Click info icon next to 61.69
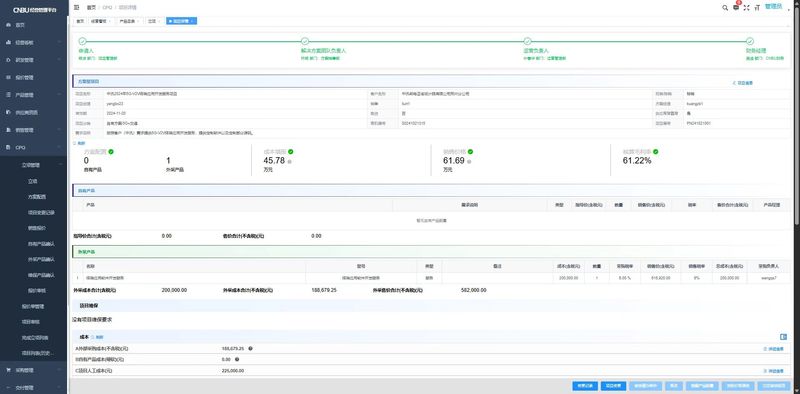This screenshot has height=394, width=800. [x=469, y=161]
